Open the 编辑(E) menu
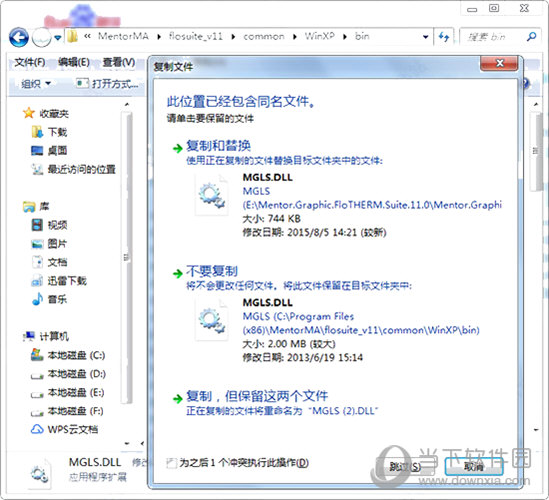The image size is (549, 500). (74, 62)
